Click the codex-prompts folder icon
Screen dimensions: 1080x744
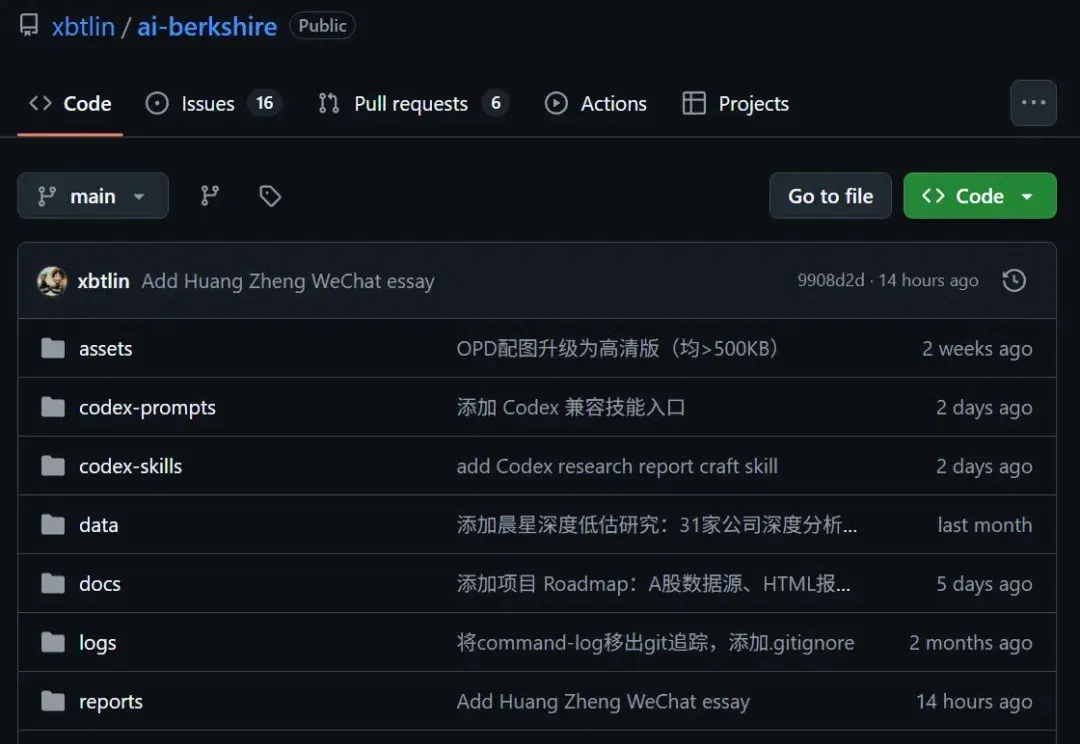tap(53, 407)
